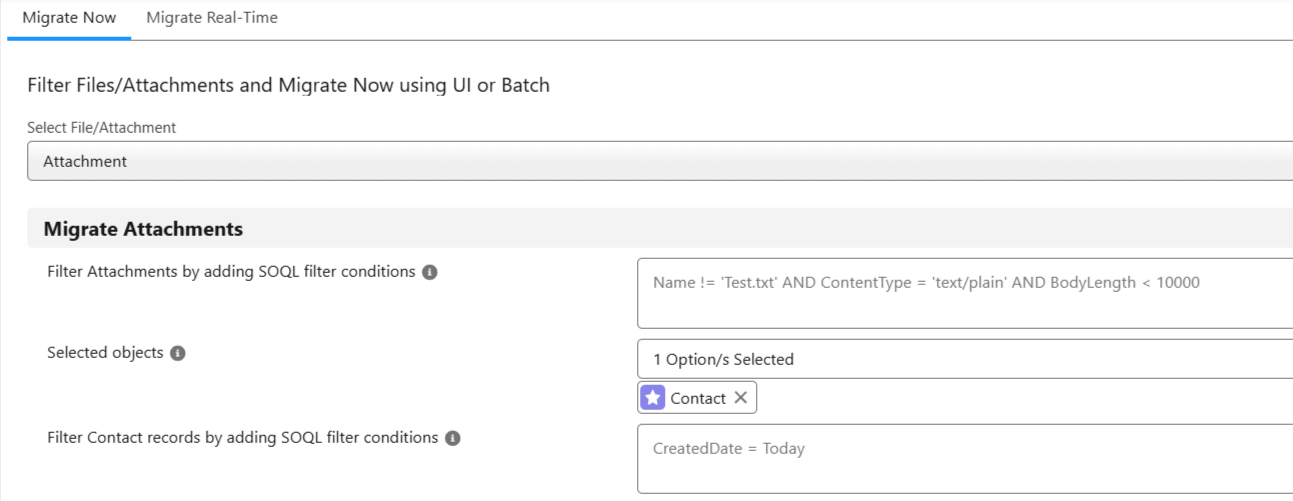Open the Migrate Real-Time tab

coord(212,18)
